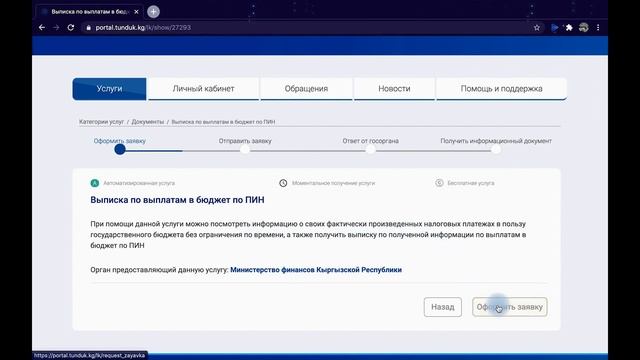Image resolution: width=640 pixels, height=360 pixels.
Task: Click the 'Автоматизированная услуга' label
Action: point(139,183)
